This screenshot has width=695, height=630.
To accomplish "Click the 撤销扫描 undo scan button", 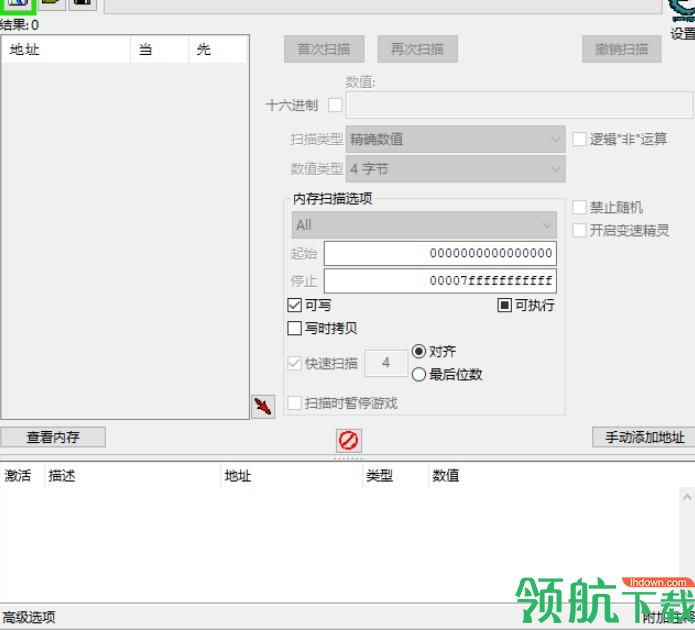I will [x=622, y=49].
